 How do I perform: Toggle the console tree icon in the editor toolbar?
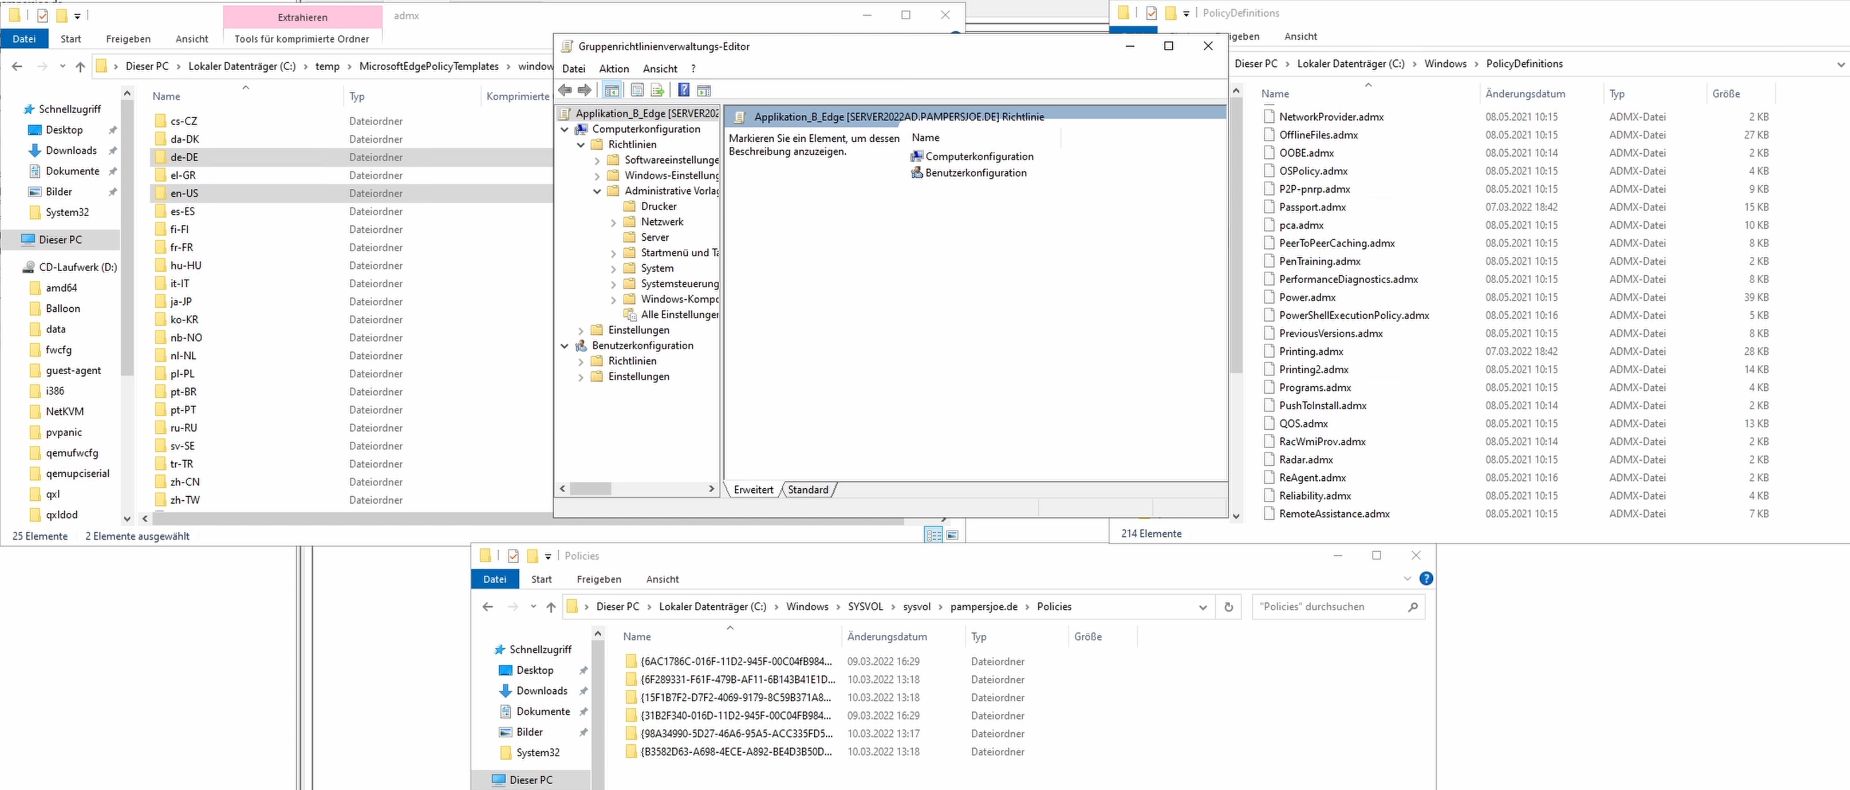[x=612, y=90]
